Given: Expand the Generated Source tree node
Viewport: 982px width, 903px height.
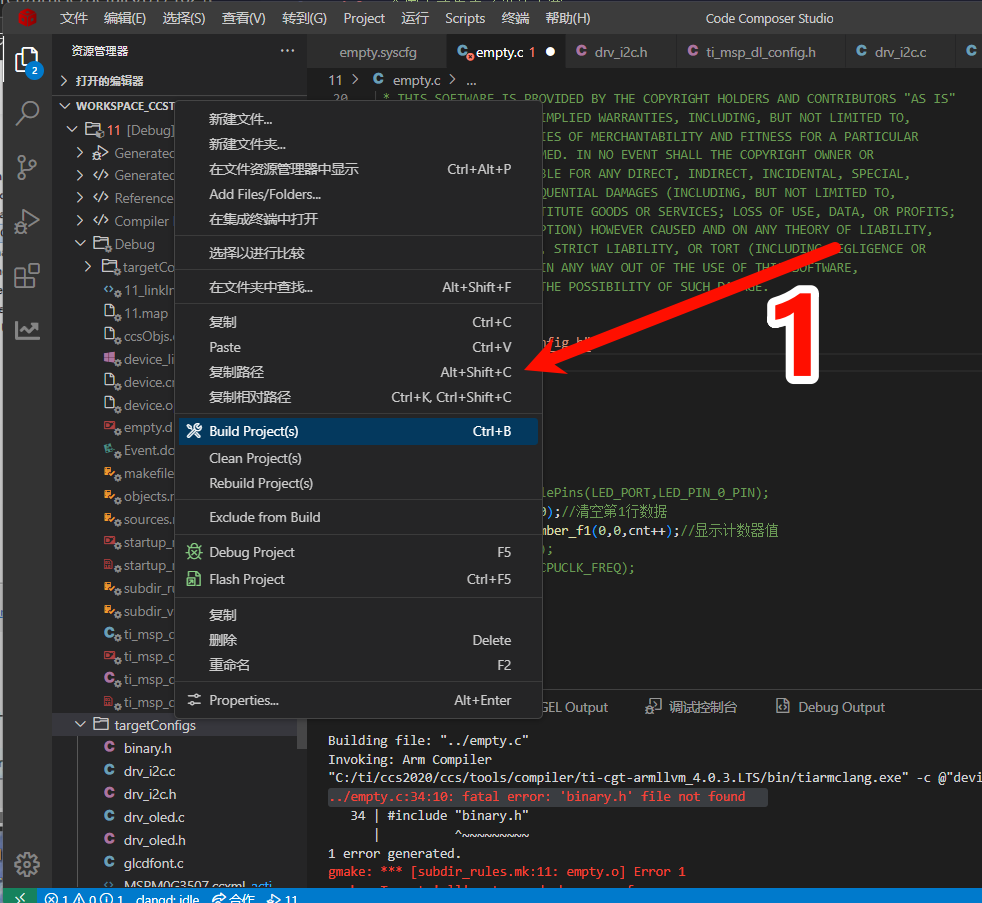Looking at the screenshot, I should click(80, 152).
